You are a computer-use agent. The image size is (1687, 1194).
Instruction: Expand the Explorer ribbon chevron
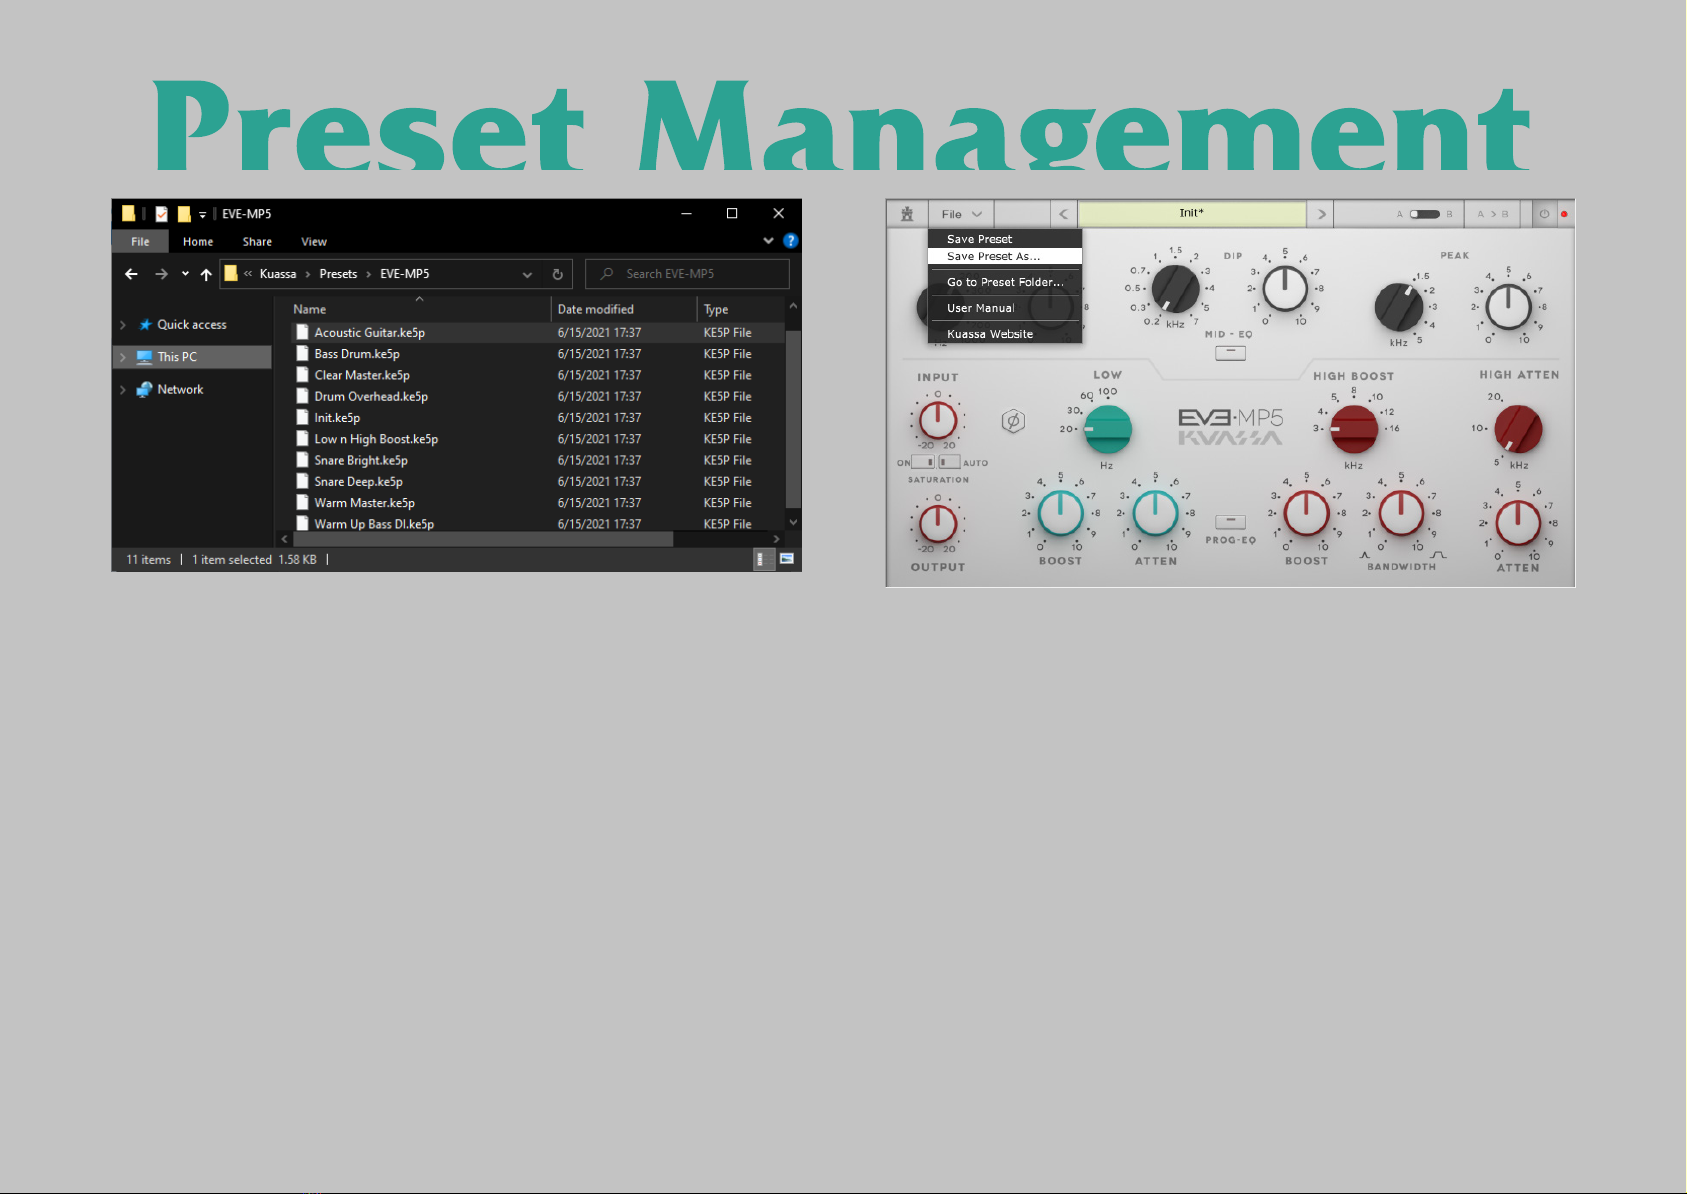[x=768, y=241]
